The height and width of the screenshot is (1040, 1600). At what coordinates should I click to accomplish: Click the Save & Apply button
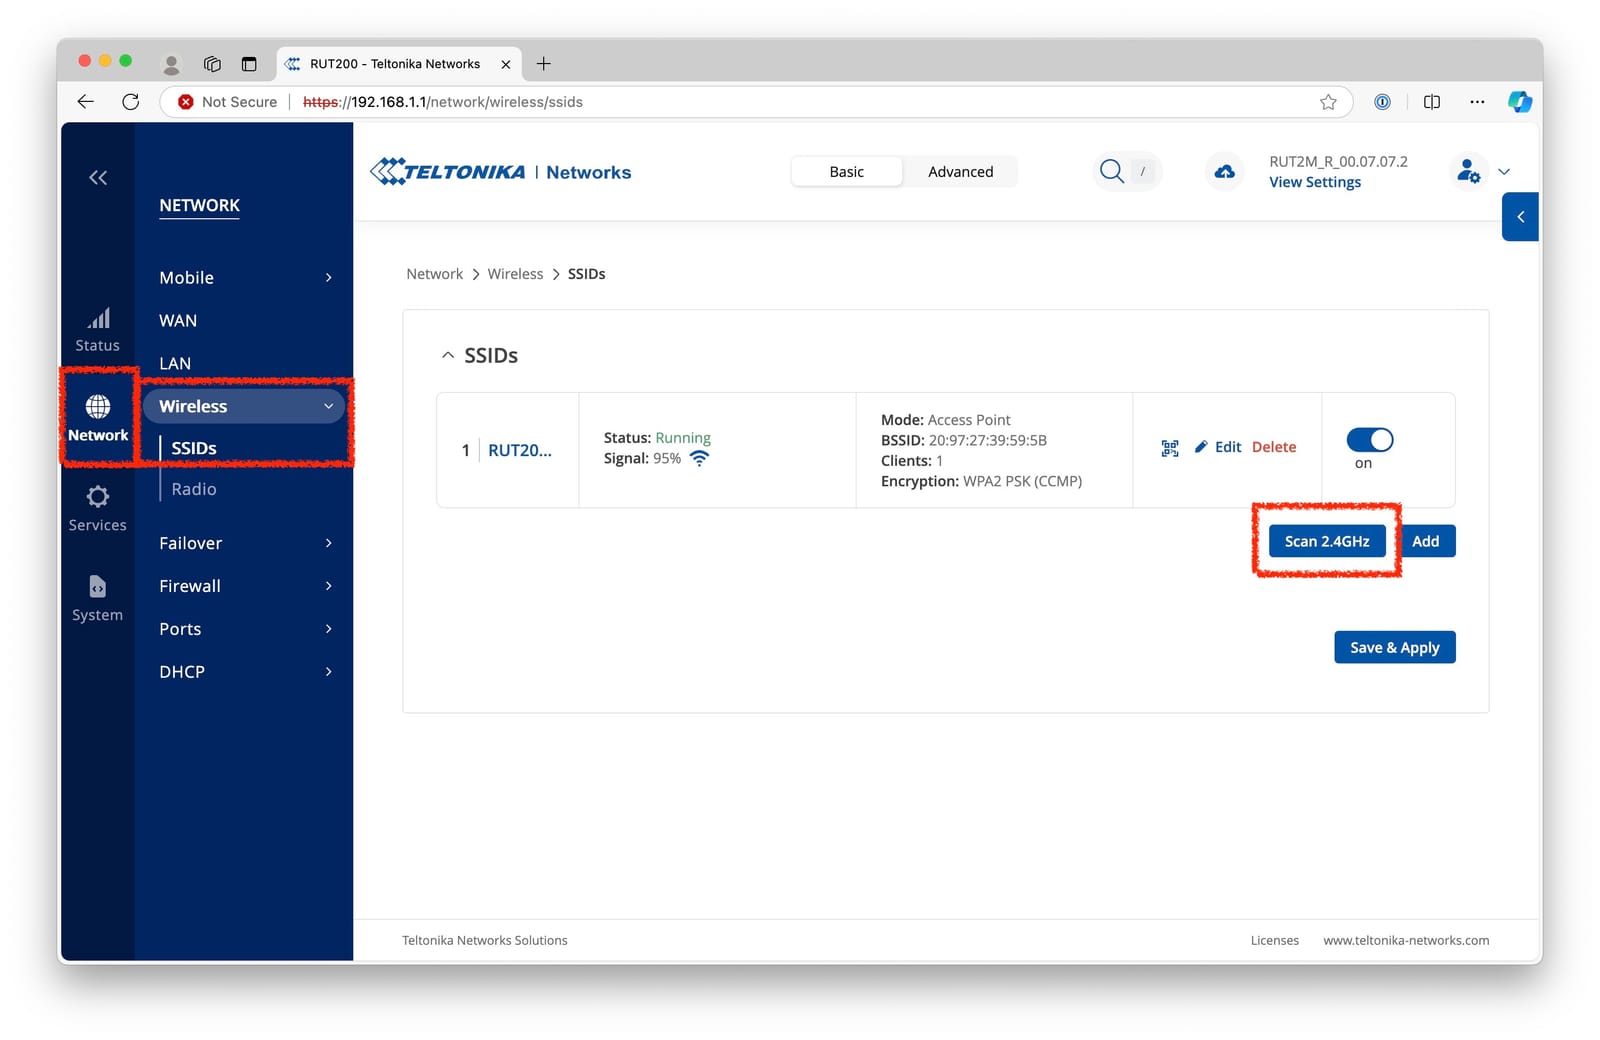pos(1394,647)
